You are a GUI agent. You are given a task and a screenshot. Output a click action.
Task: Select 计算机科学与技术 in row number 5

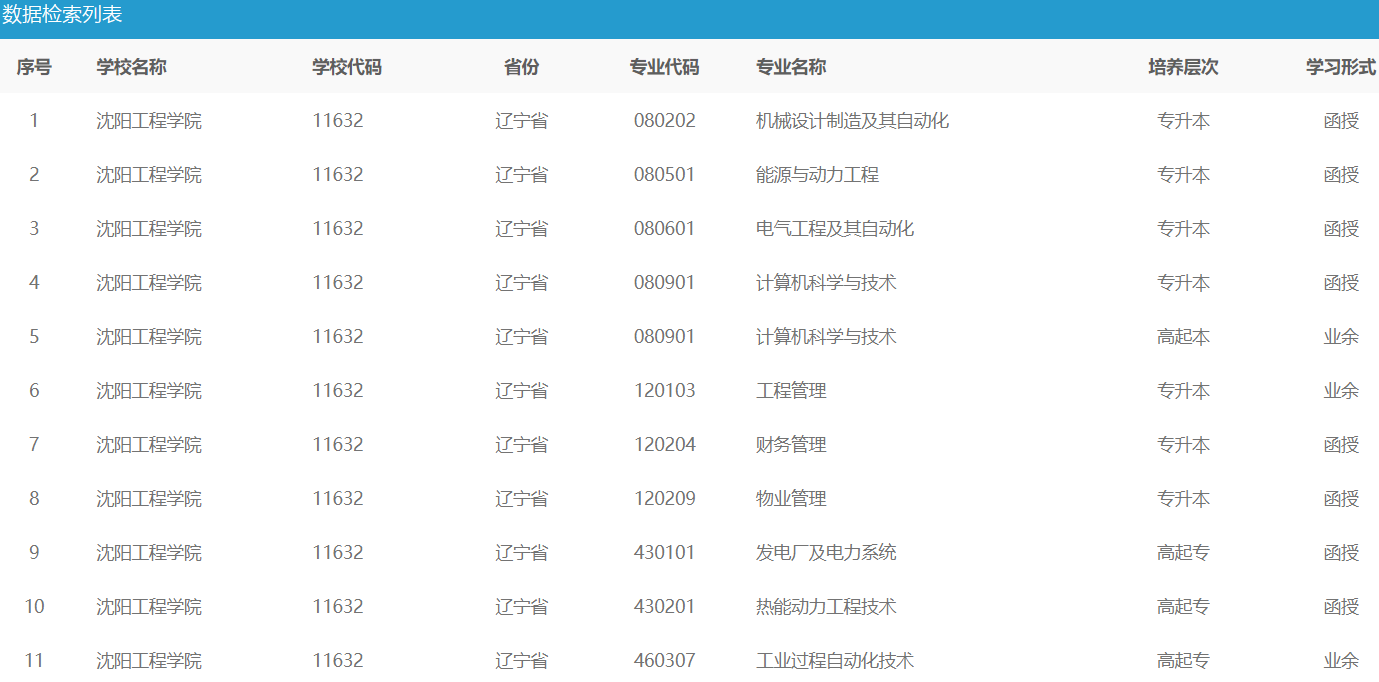coord(826,337)
